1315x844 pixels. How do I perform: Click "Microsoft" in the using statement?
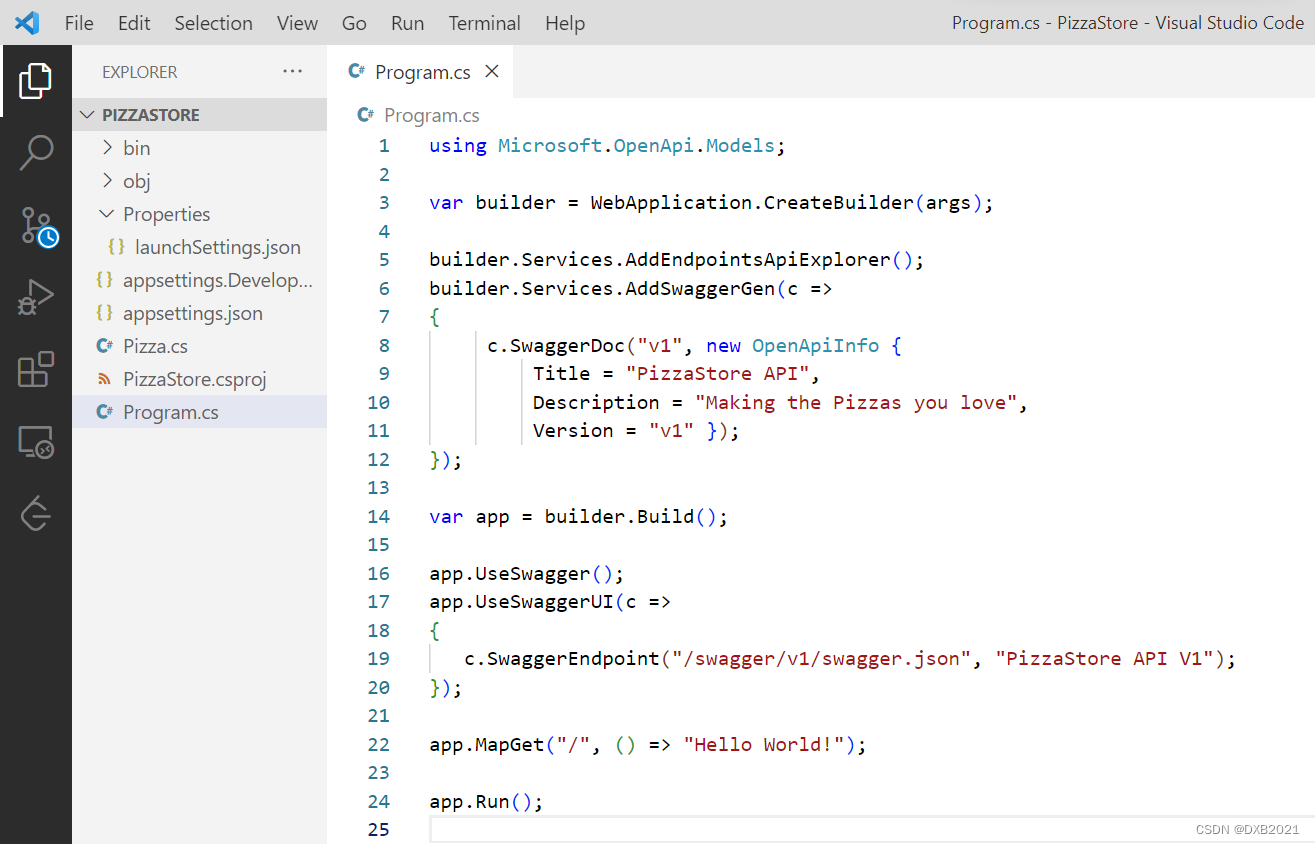(x=550, y=146)
